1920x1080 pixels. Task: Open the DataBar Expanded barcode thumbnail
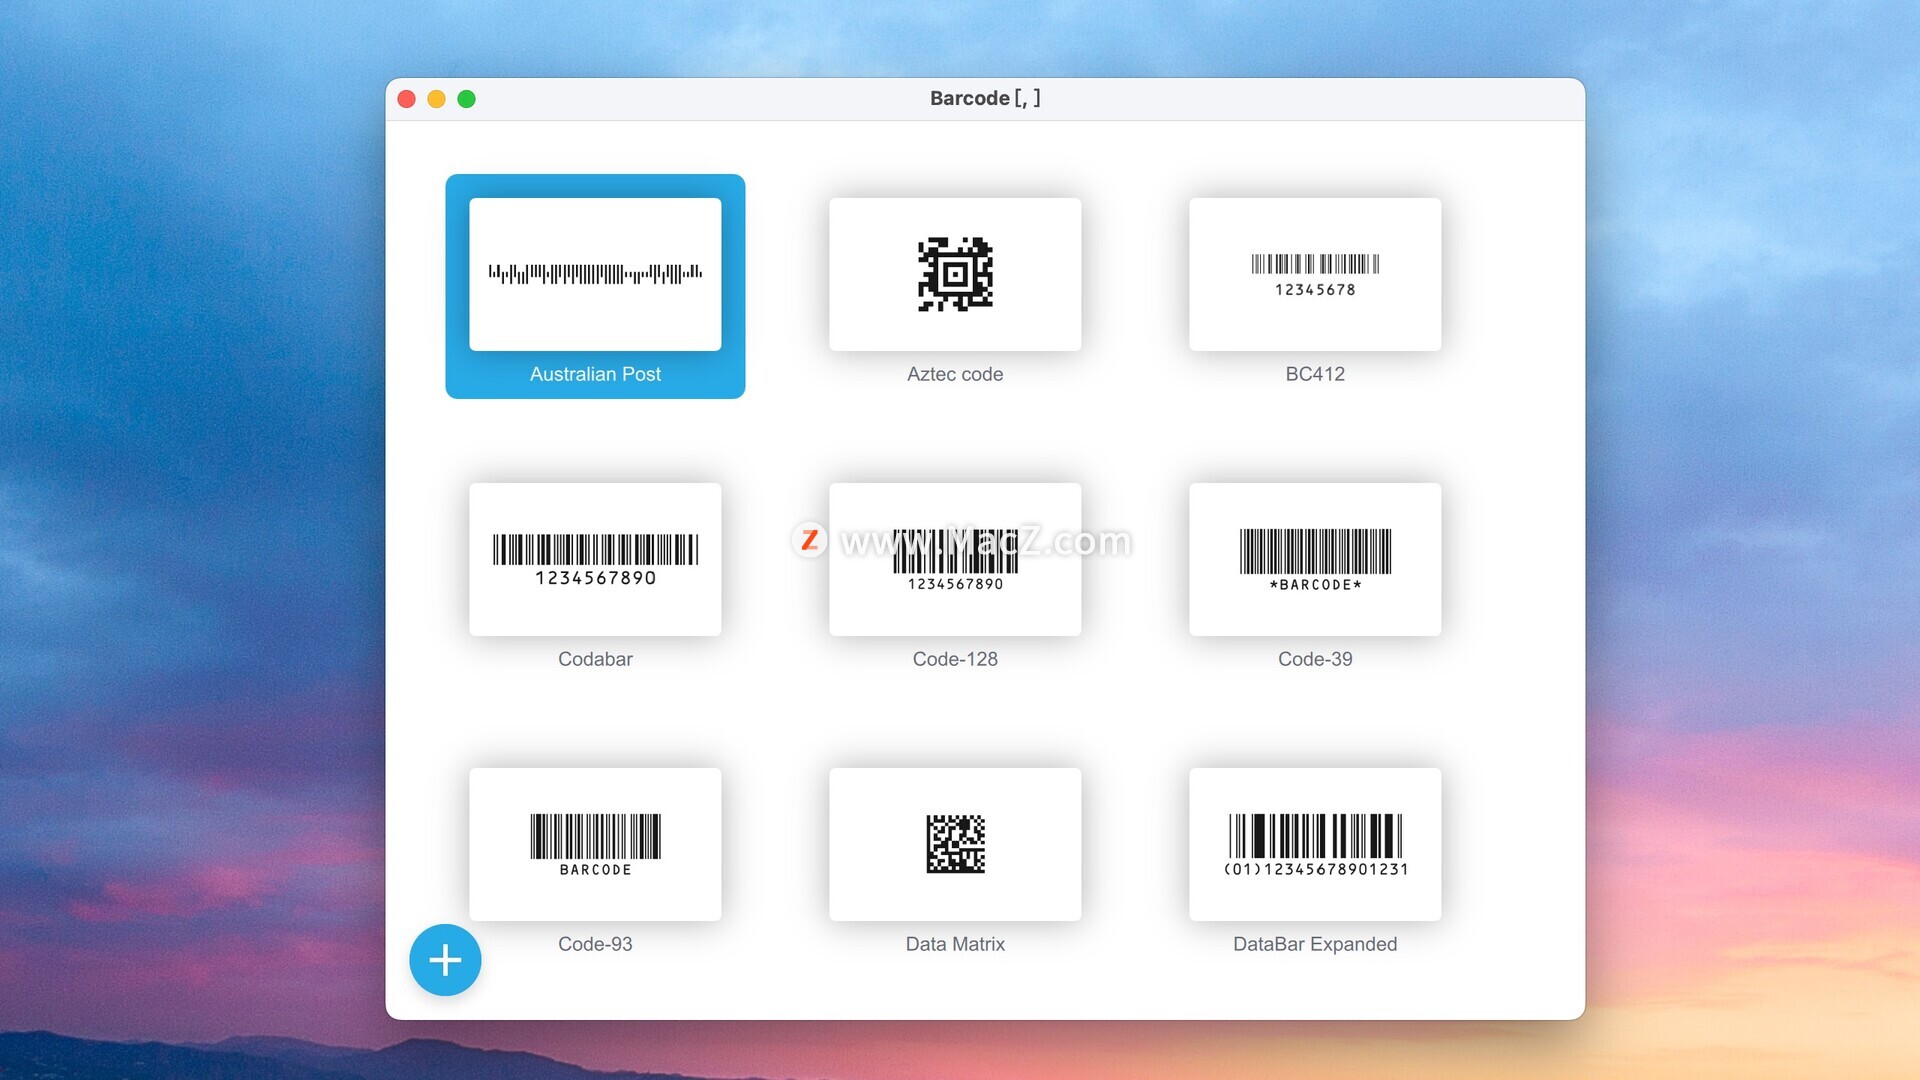coord(1315,844)
